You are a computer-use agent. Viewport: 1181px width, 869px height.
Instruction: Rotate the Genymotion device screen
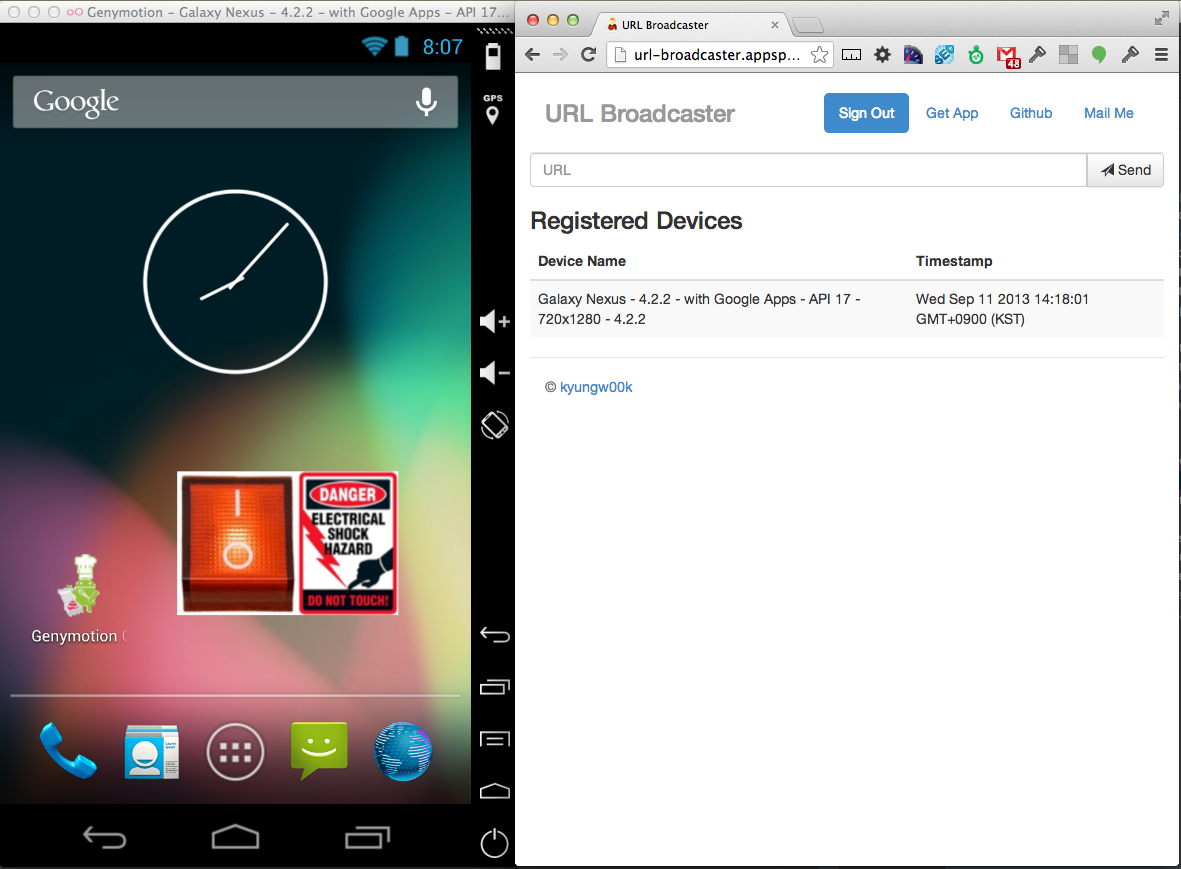coord(494,425)
